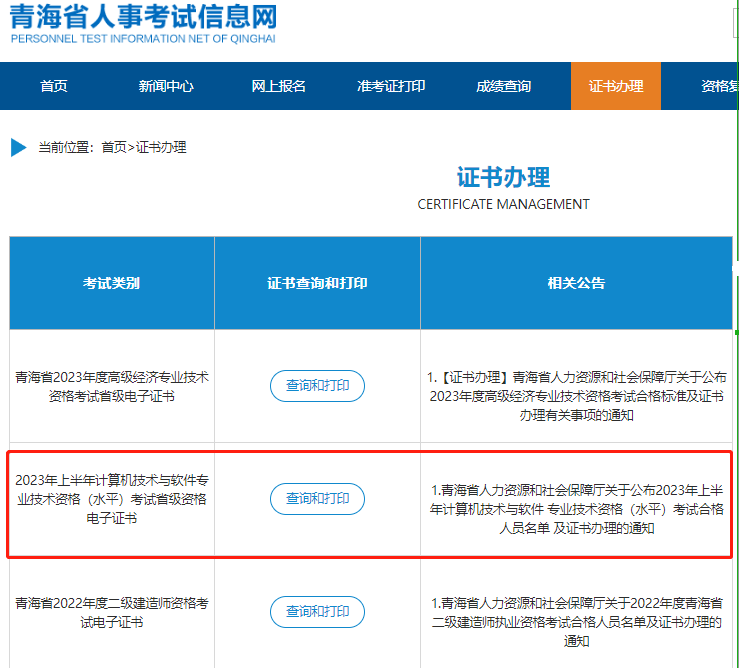739x668 pixels.
Task: Open 首页 in the top navigation bar
Action: (54, 86)
